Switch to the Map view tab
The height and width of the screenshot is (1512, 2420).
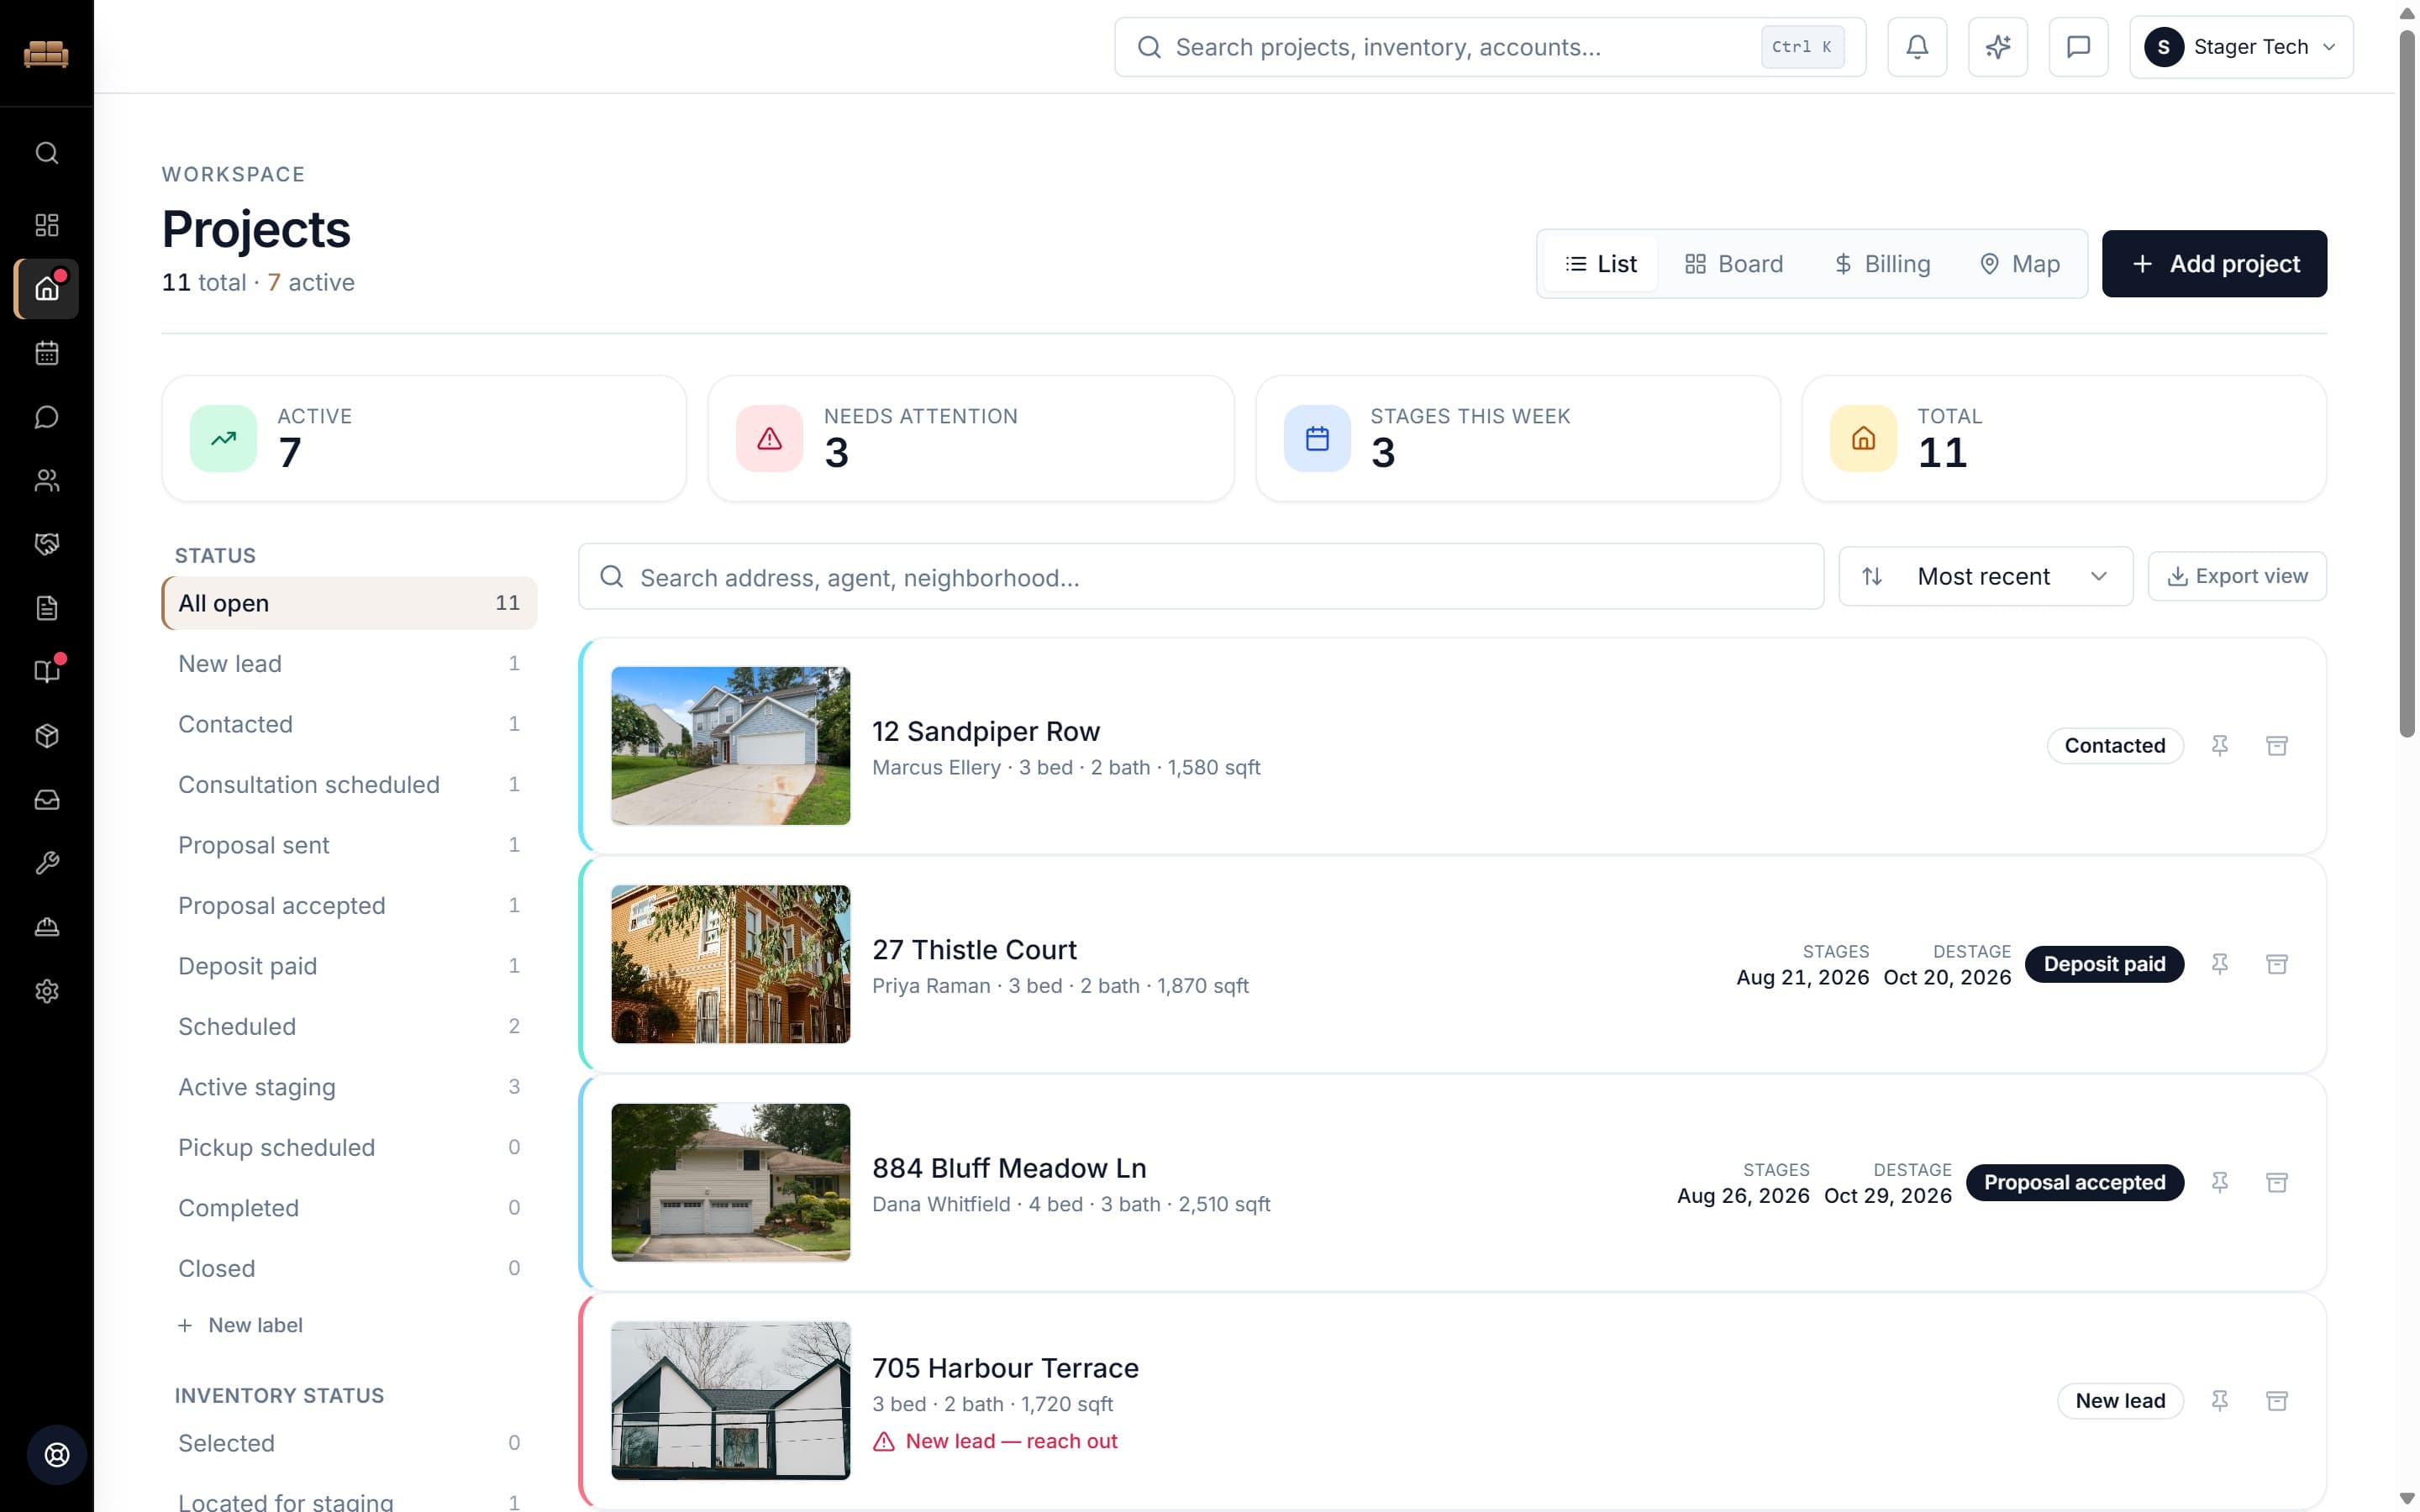(x=2020, y=264)
